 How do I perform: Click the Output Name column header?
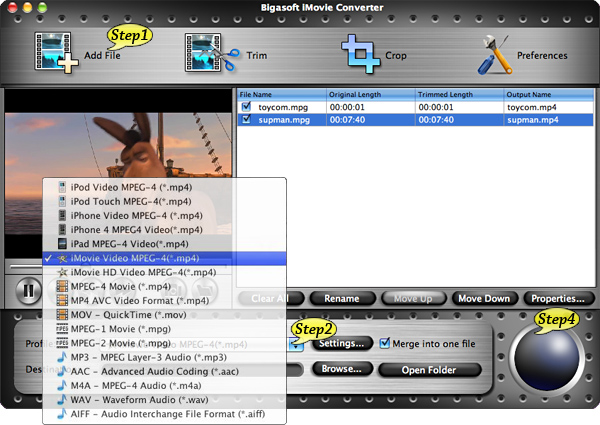tap(549, 94)
